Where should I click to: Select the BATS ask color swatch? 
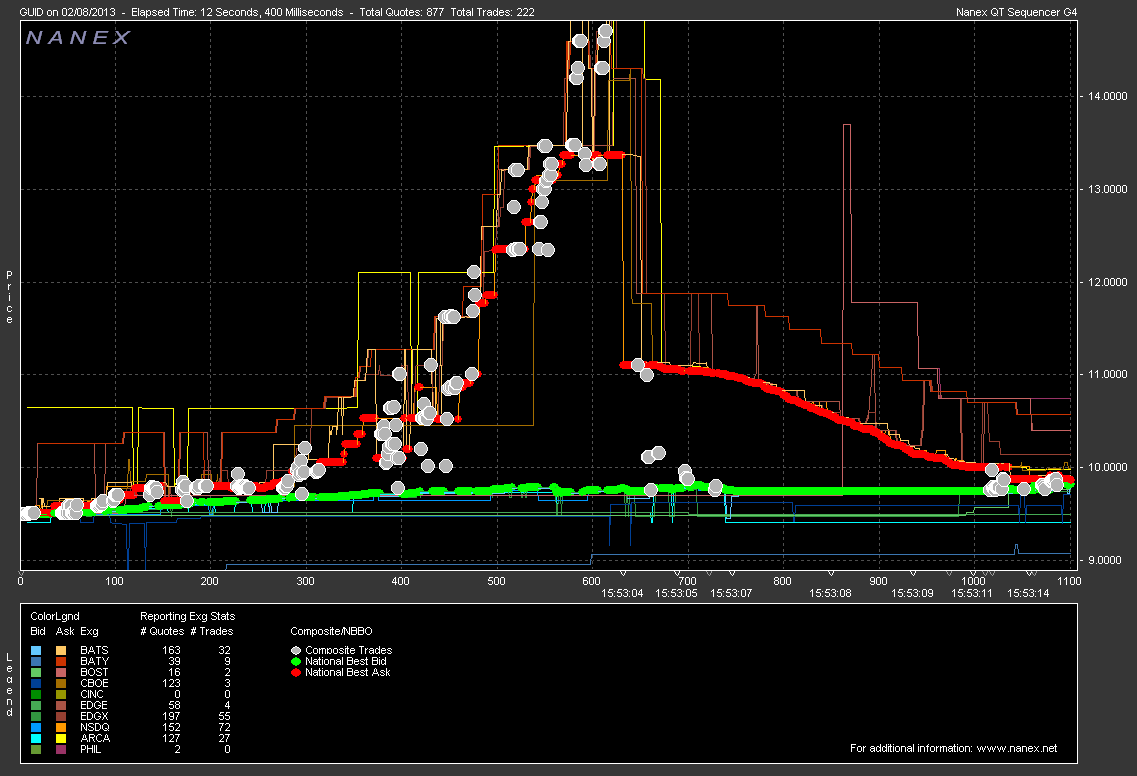pyautogui.click(x=61, y=651)
